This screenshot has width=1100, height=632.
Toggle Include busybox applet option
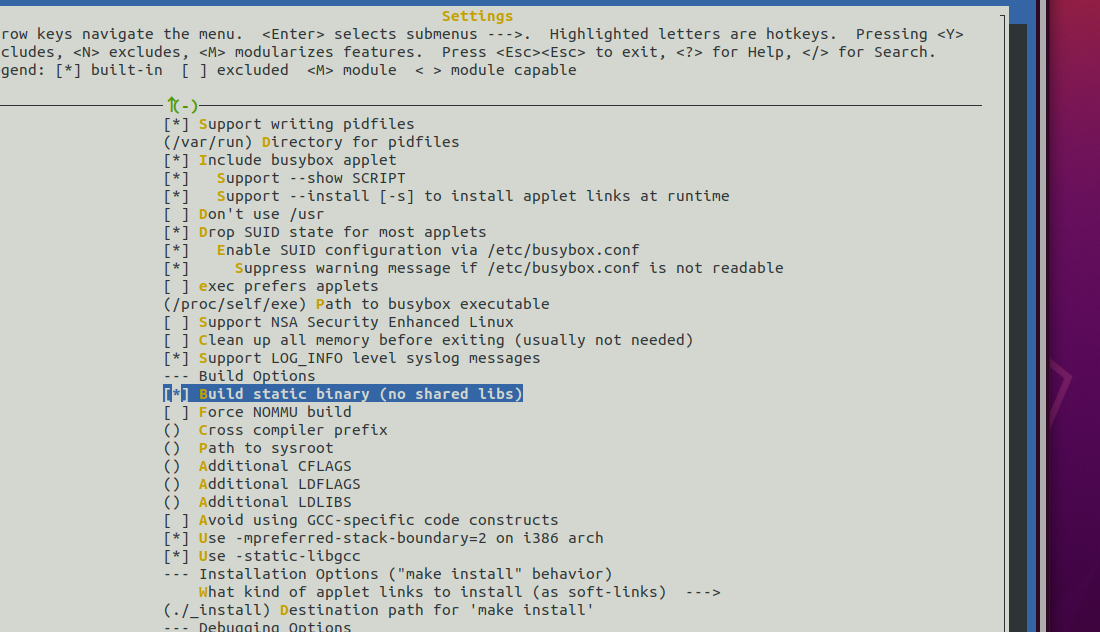coord(280,160)
